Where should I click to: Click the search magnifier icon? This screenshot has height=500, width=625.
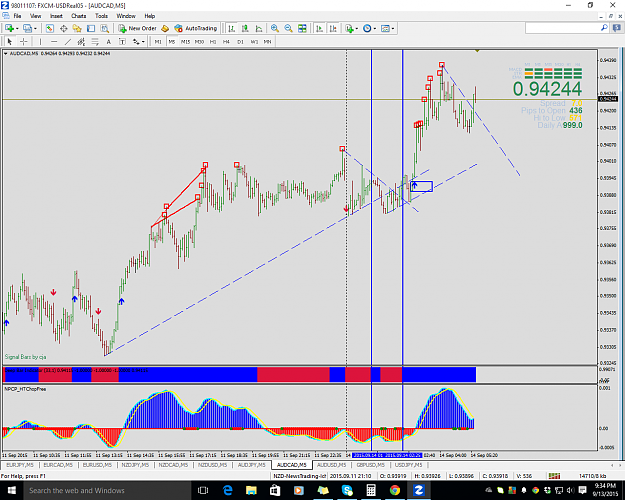coord(604,28)
